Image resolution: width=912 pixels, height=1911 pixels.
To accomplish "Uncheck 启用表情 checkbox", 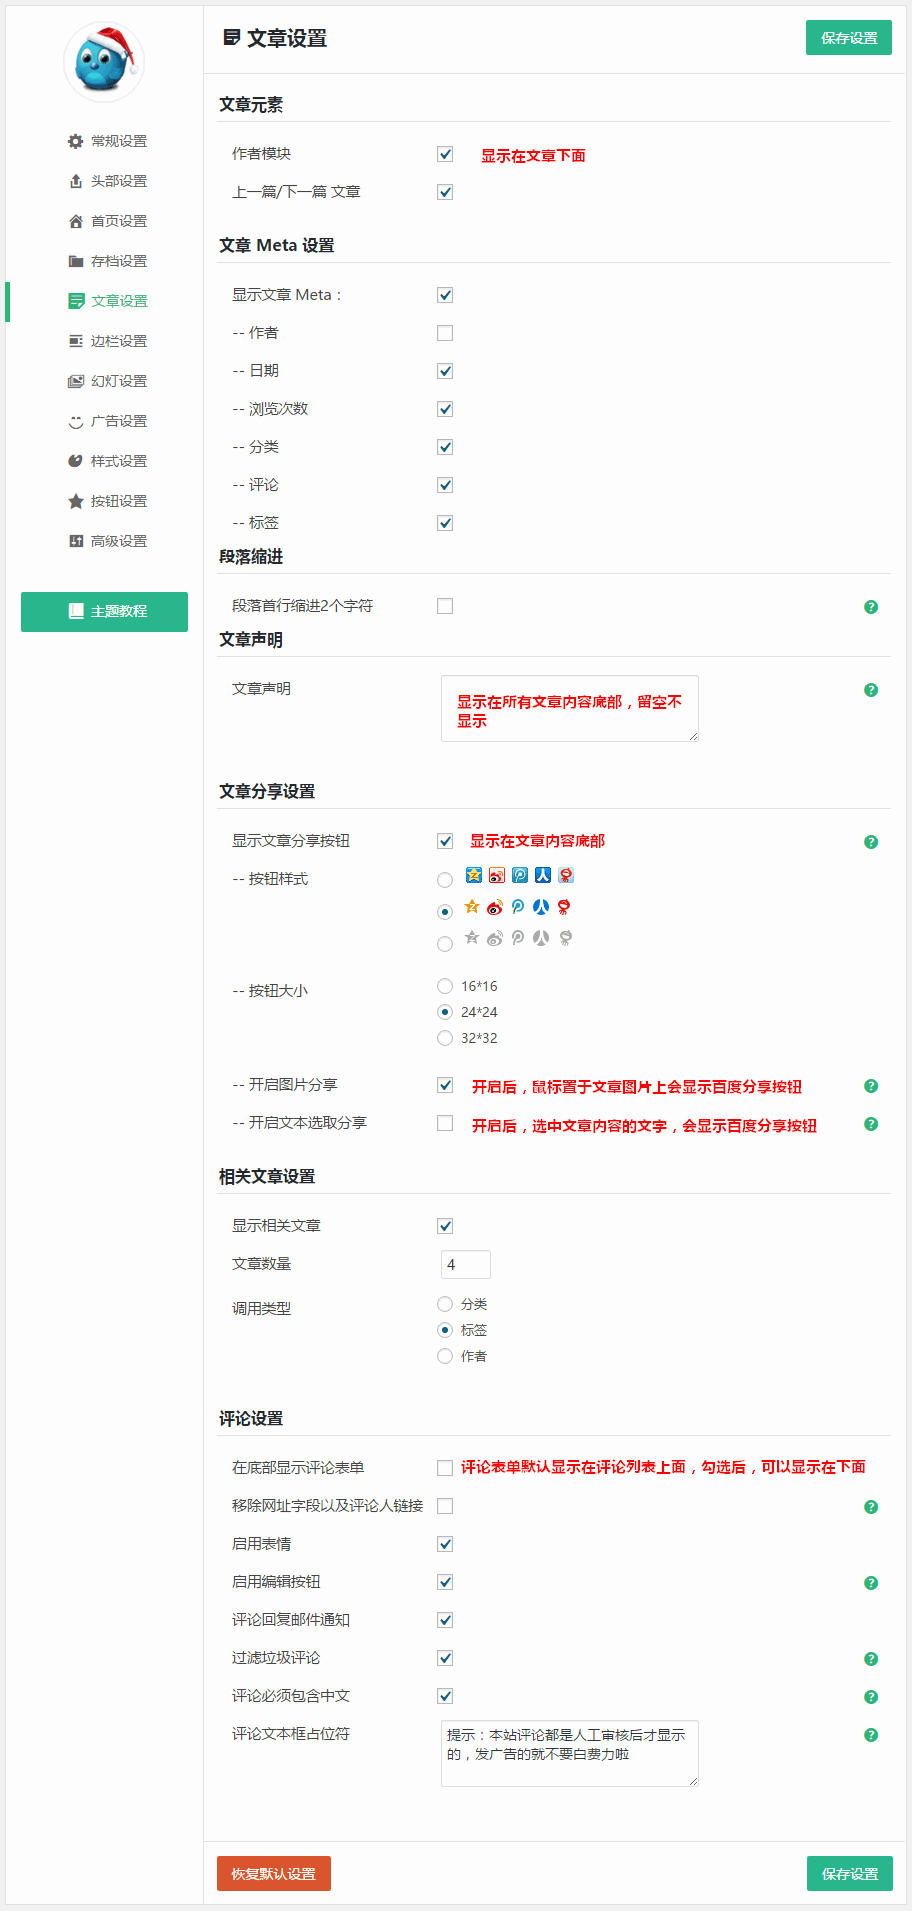I will click(x=445, y=1544).
